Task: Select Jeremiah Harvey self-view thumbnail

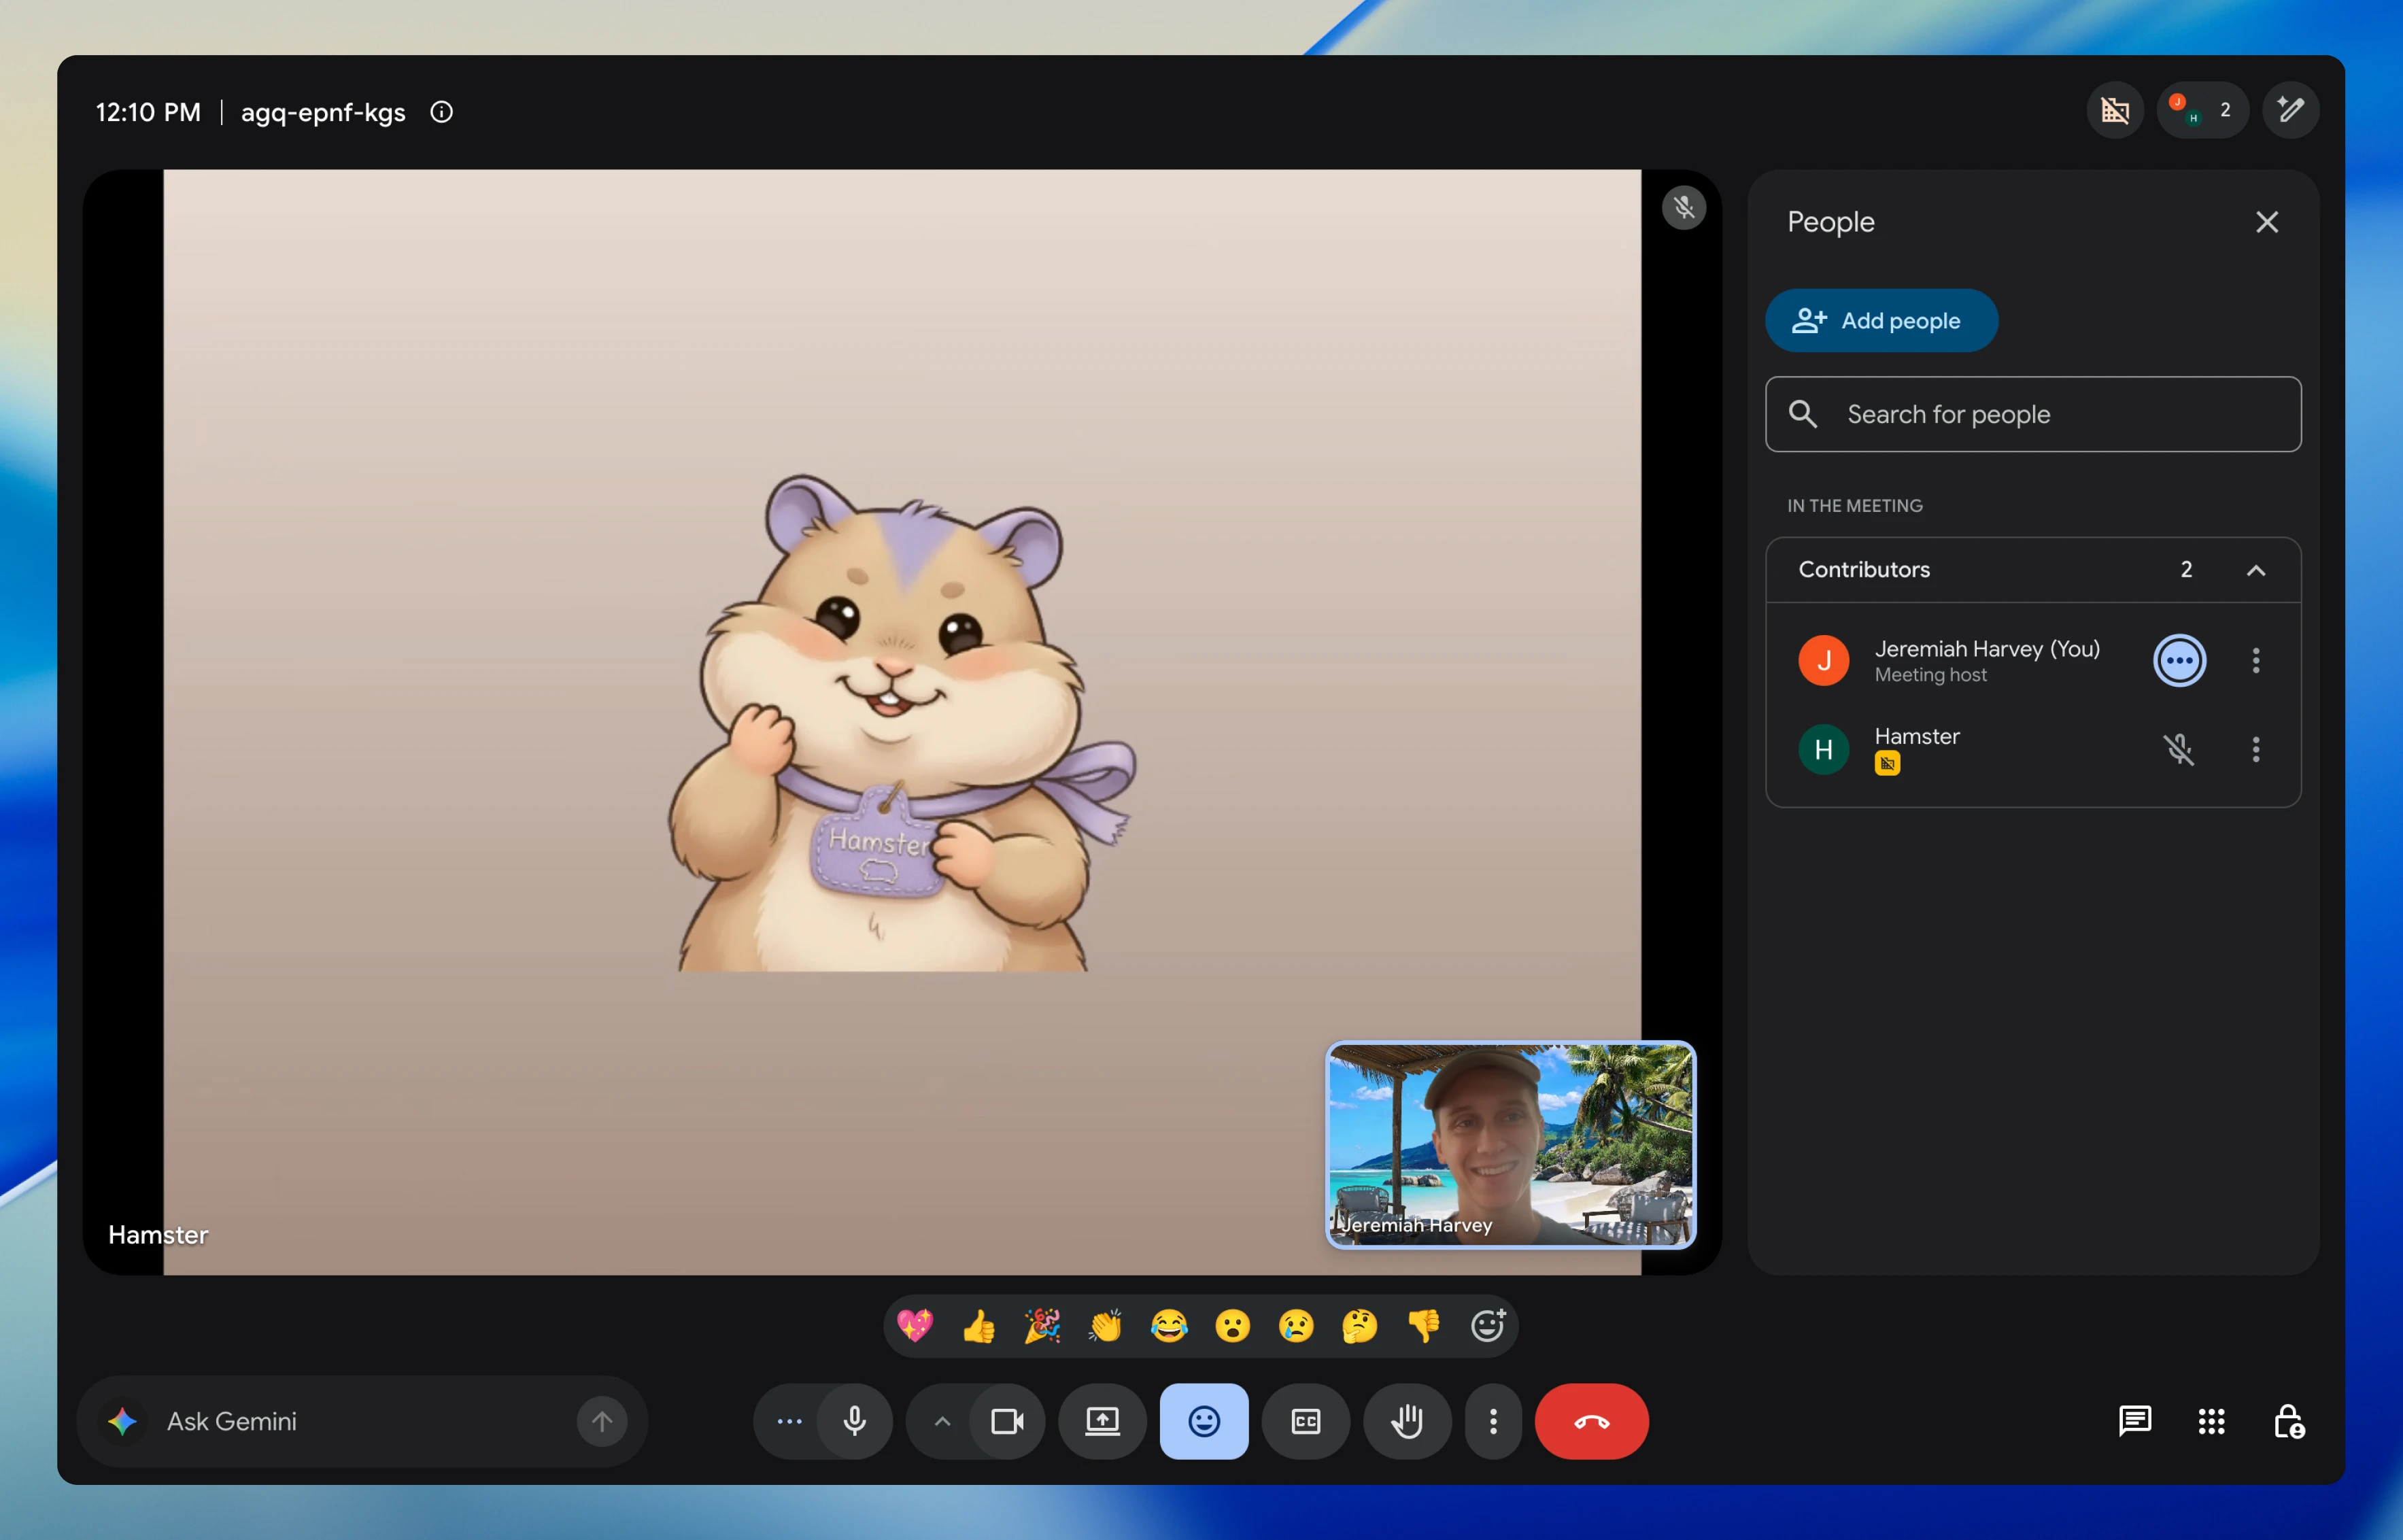Action: [x=1510, y=1145]
